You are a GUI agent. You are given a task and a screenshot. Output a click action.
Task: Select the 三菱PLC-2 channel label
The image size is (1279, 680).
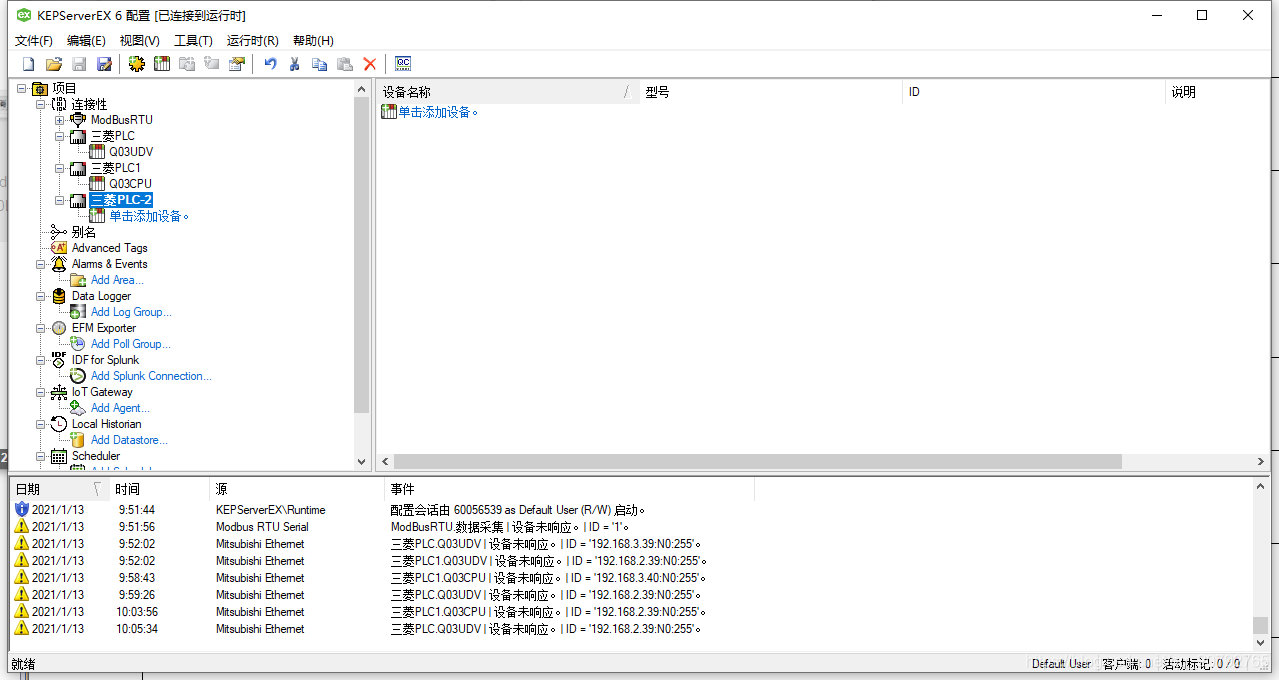click(x=121, y=200)
